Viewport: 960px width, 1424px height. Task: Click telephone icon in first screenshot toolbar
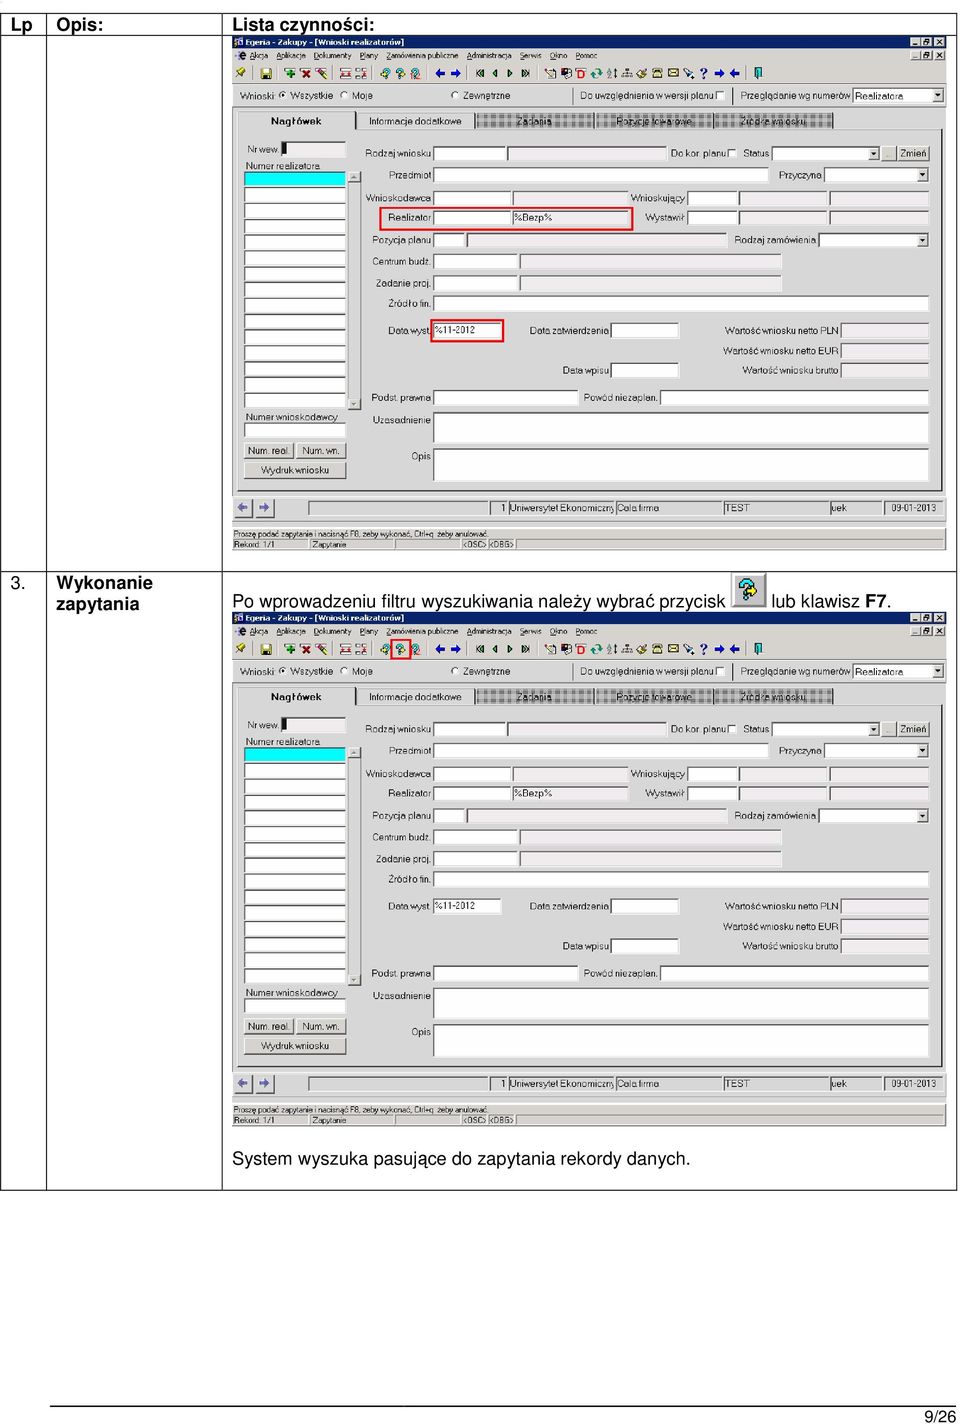pos(658,73)
